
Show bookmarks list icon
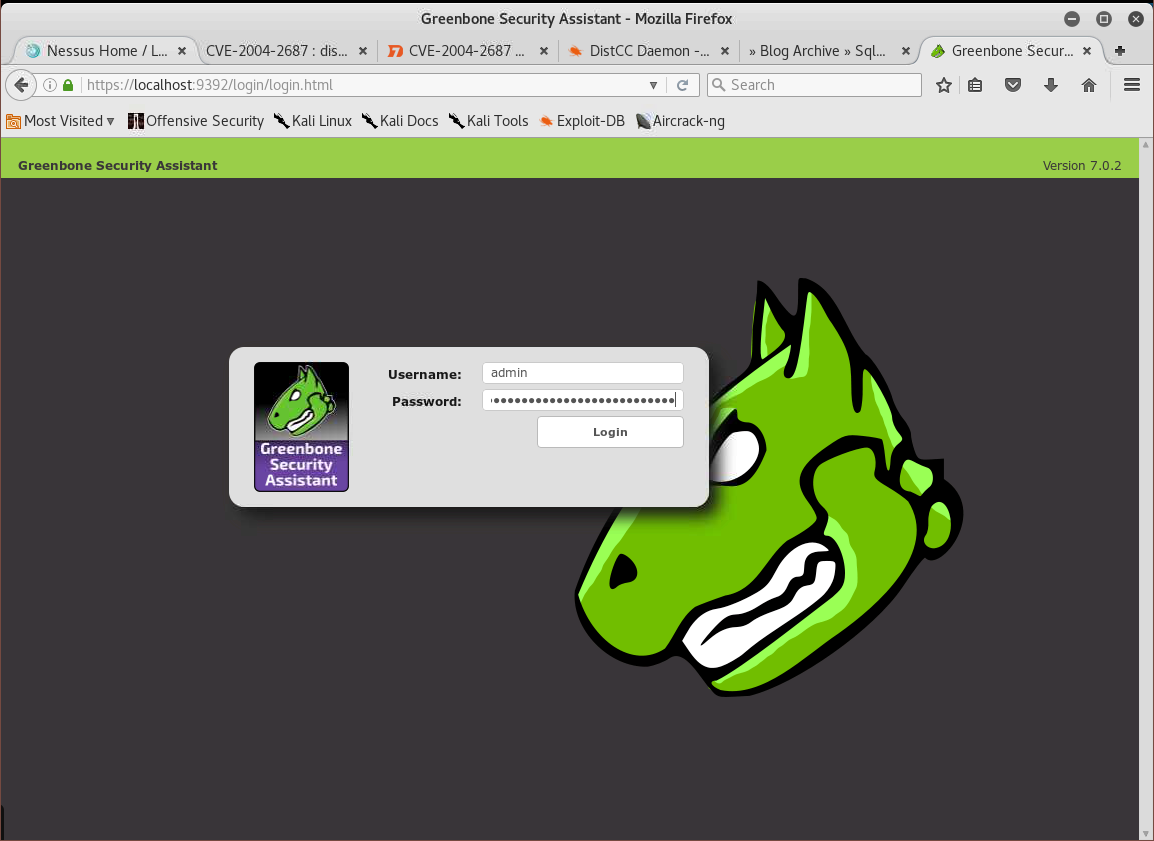click(975, 85)
